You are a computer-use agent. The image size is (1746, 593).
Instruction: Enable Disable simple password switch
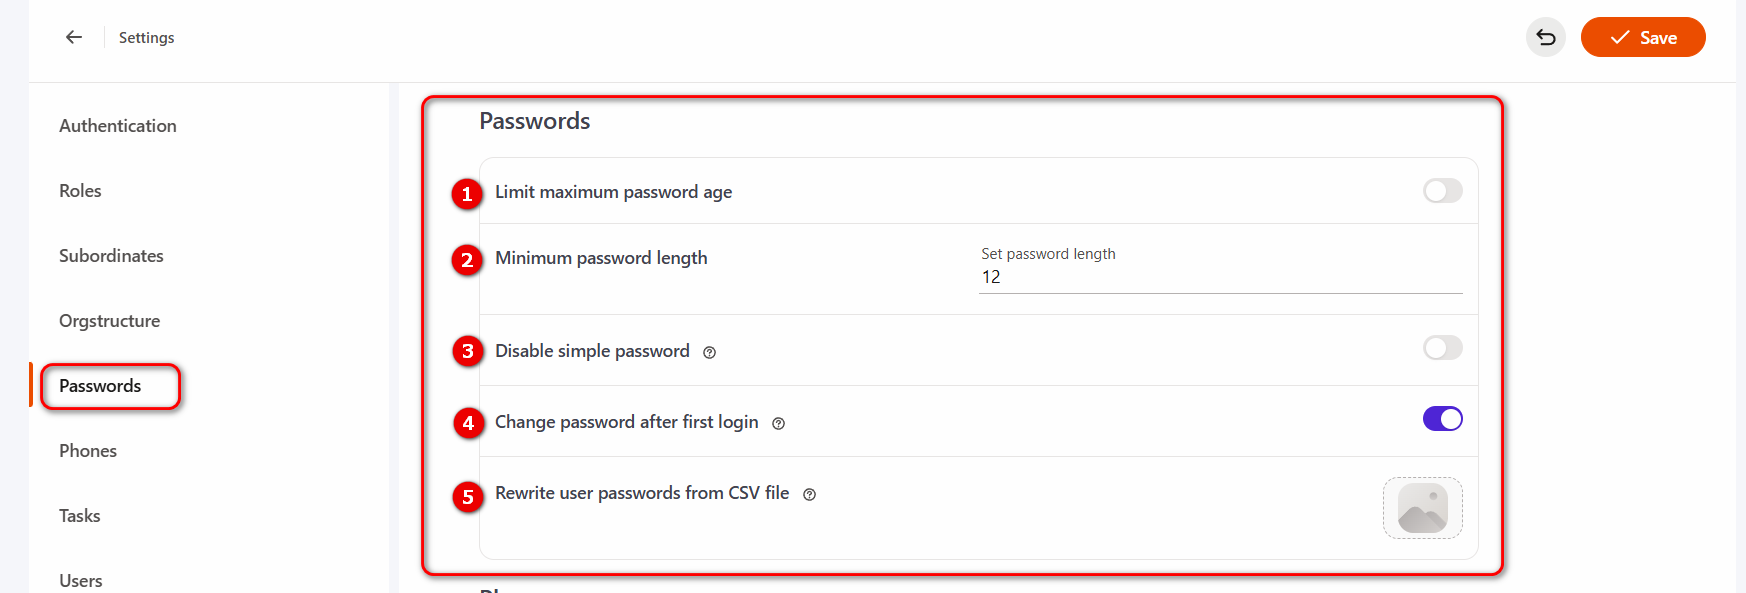(x=1442, y=348)
